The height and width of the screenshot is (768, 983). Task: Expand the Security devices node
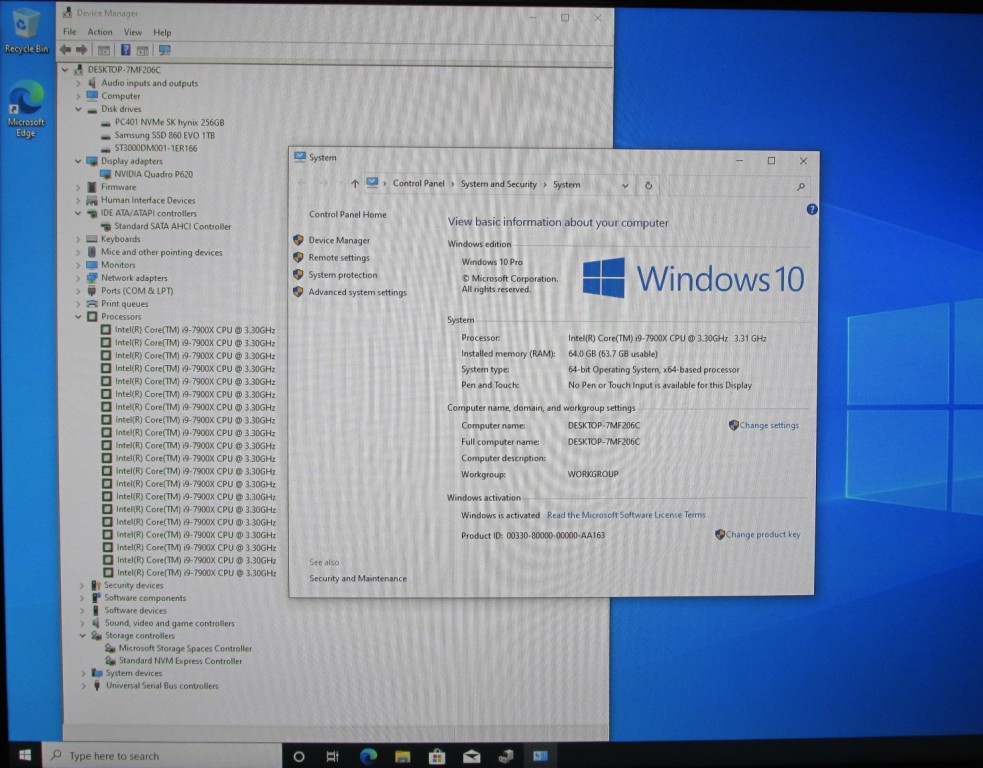[x=81, y=585]
